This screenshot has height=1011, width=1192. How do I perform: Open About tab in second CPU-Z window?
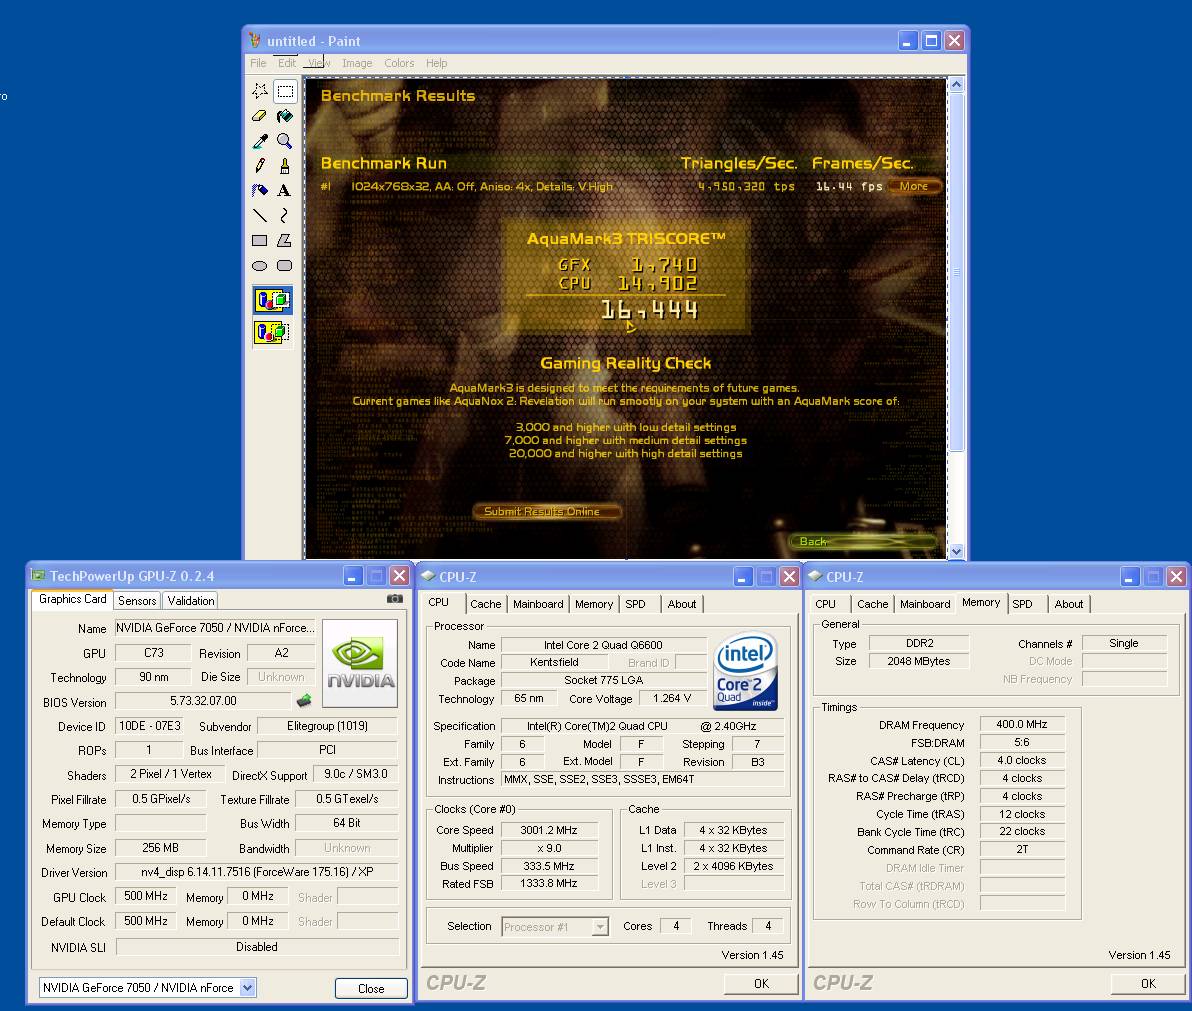pos(1069,604)
